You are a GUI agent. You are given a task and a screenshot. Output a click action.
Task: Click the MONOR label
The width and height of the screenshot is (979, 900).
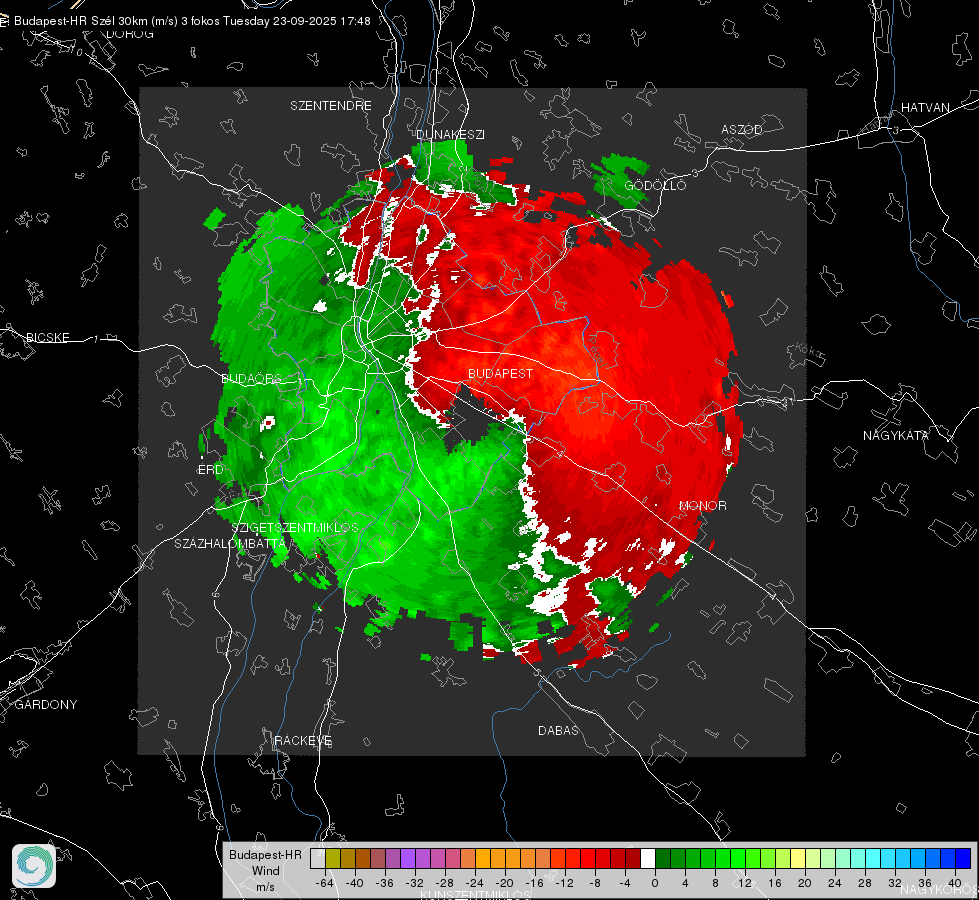point(702,505)
